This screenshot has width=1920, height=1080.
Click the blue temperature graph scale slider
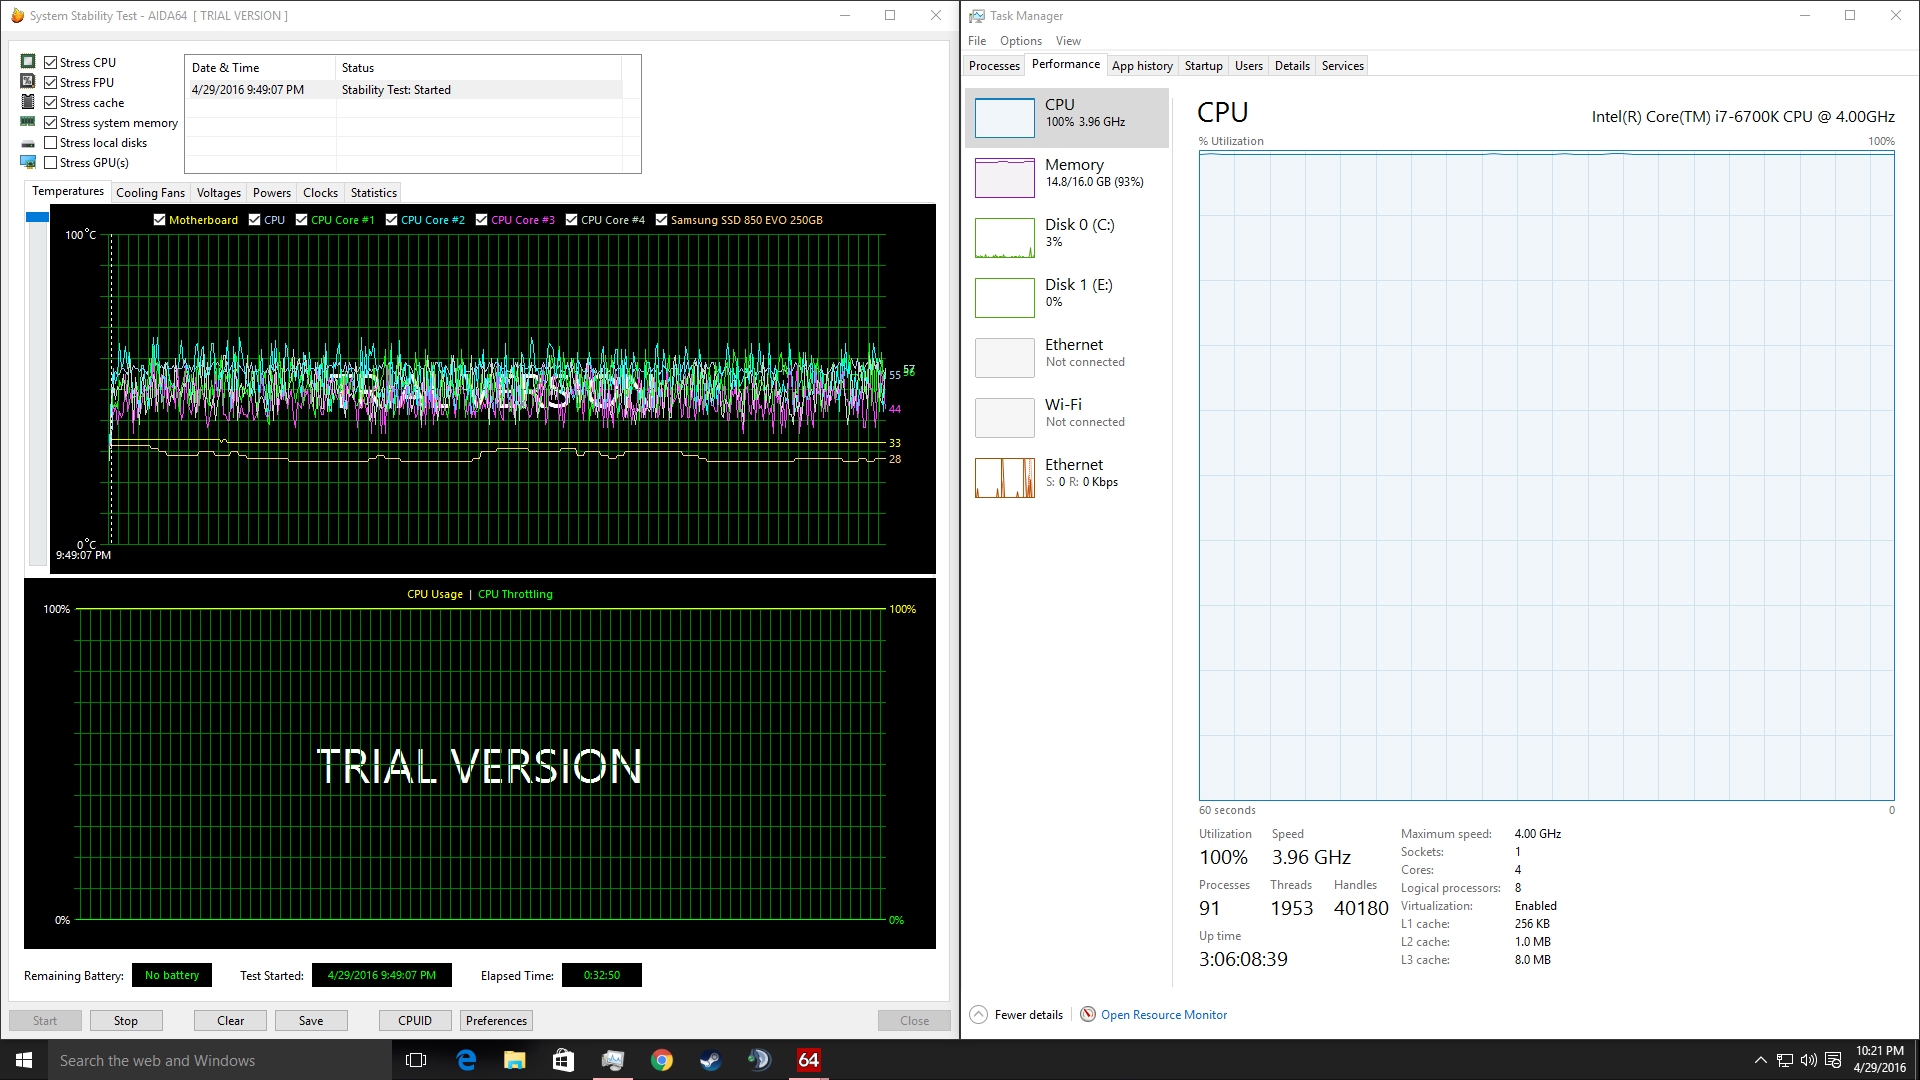point(38,217)
